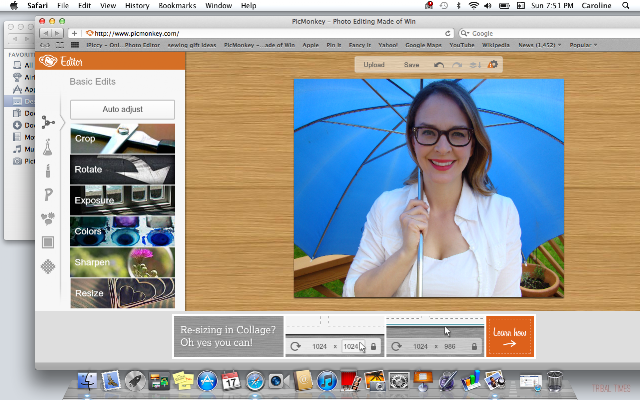Image resolution: width=640 pixels, height=400 pixels.
Task: Open the Frames square icon
Action: click(x=48, y=242)
